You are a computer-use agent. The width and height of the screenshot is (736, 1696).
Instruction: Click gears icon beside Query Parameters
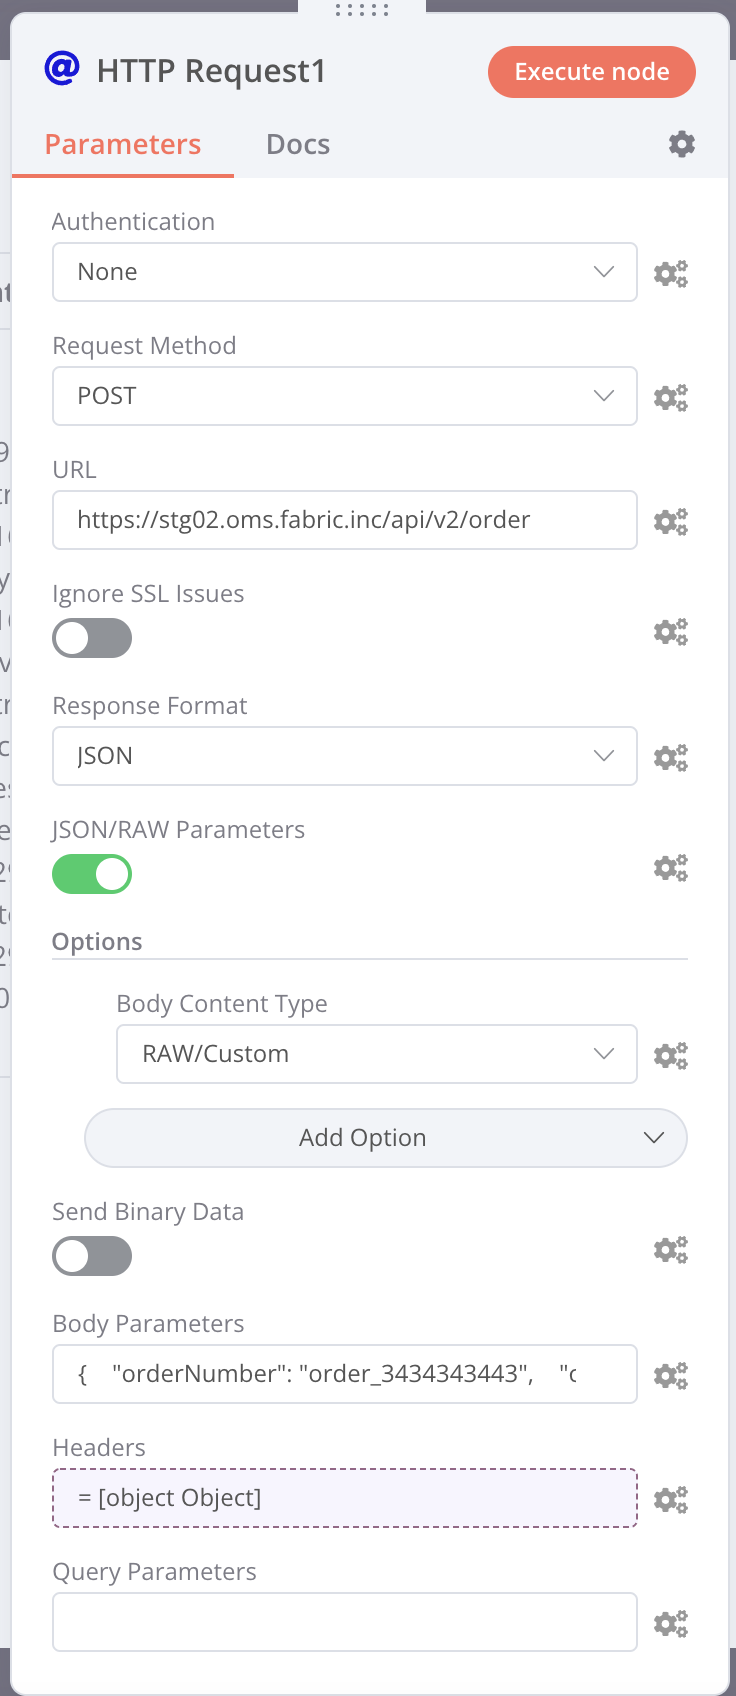(x=671, y=1623)
